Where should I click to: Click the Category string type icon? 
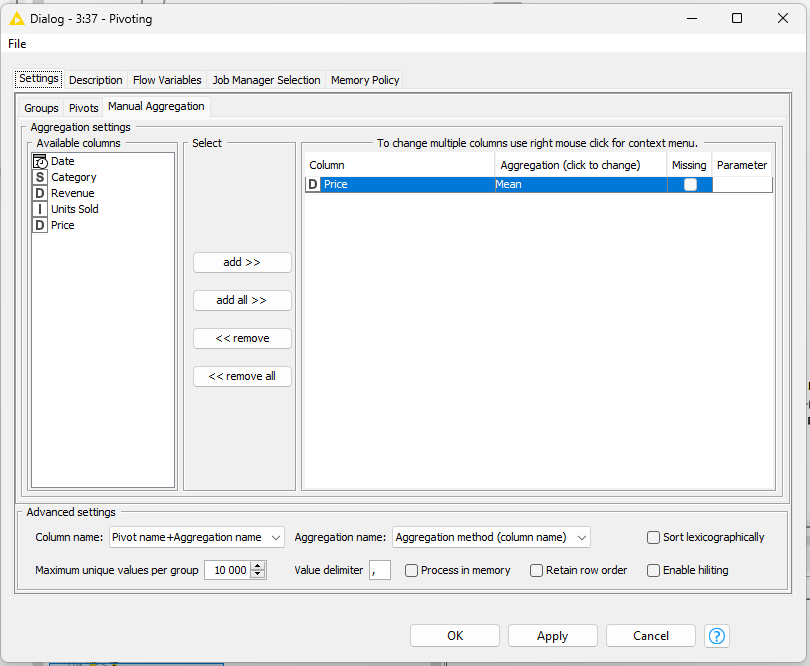click(x=40, y=177)
